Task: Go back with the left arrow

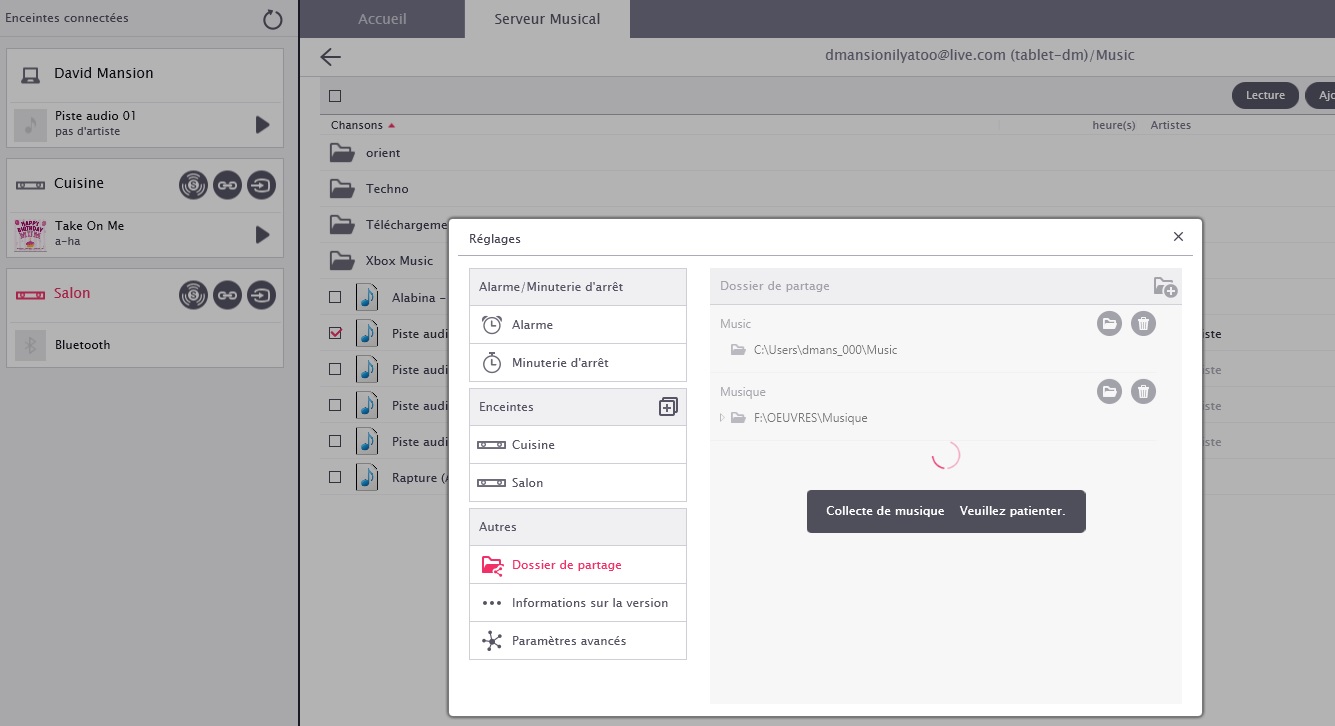Action: (x=331, y=57)
